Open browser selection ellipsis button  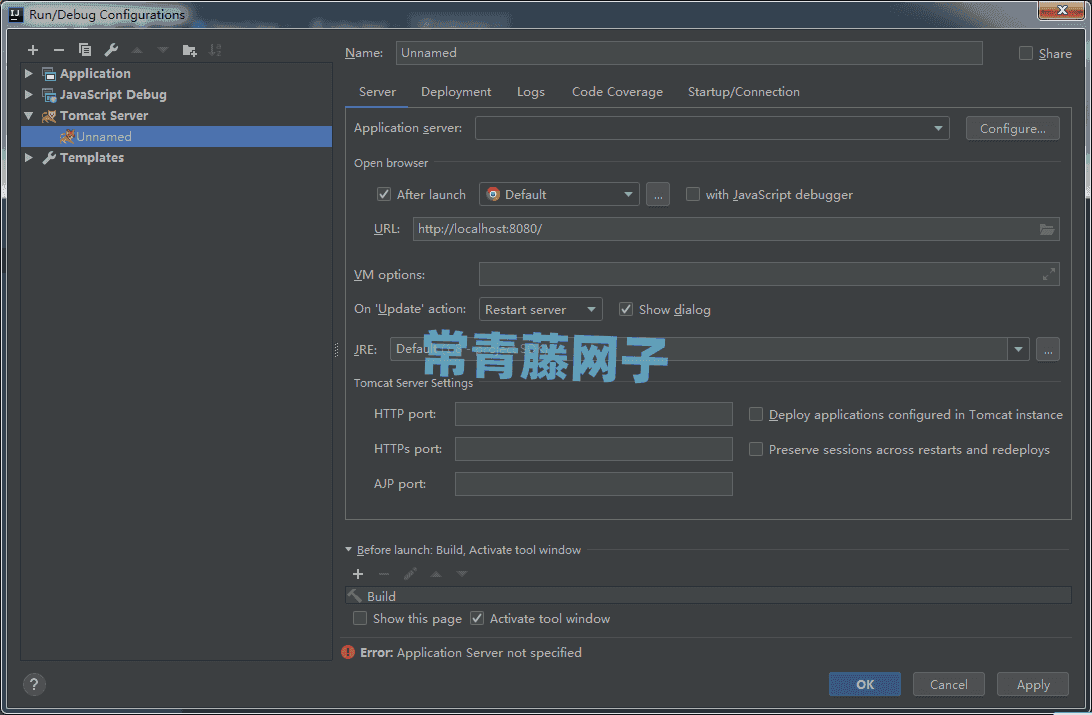tap(658, 194)
